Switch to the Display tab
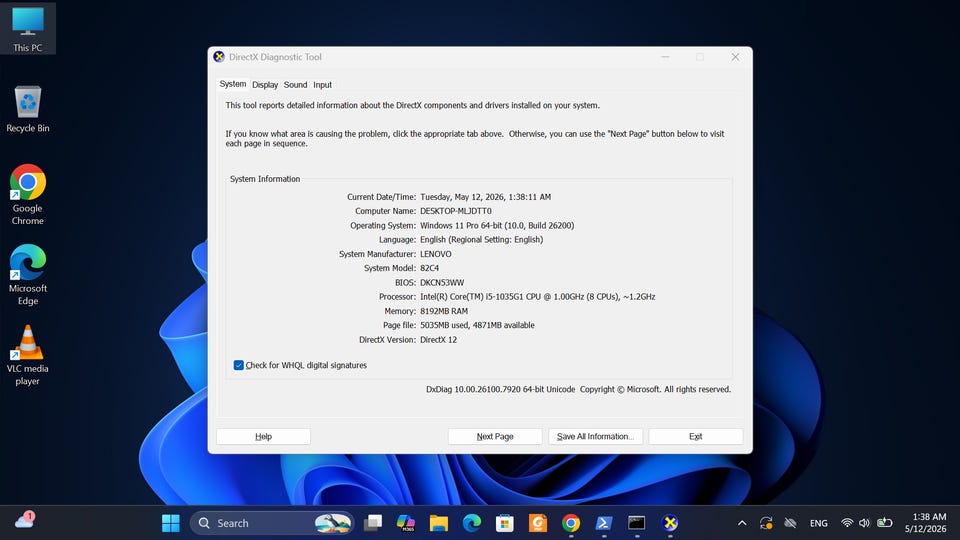960x540 pixels. [x=264, y=85]
